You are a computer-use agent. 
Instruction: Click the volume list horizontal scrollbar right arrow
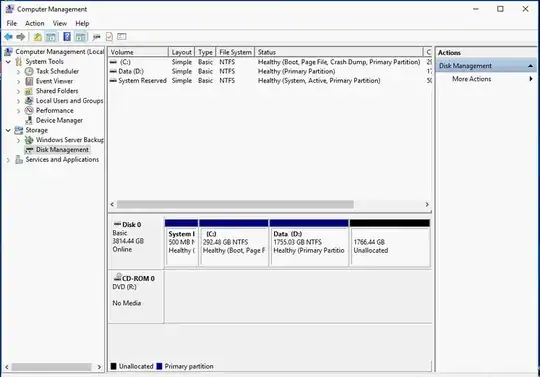(x=427, y=204)
